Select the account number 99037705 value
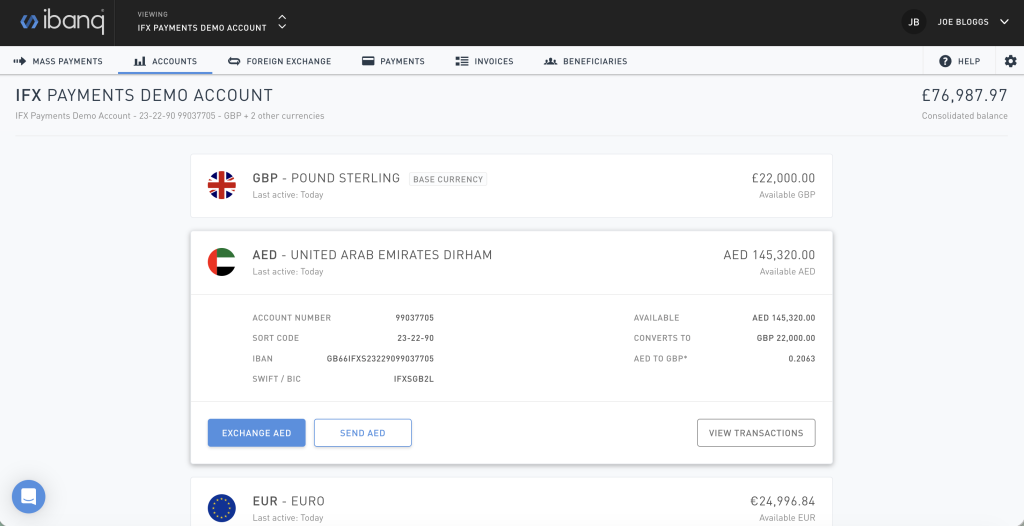The width and height of the screenshot is (1024, 526). (x=415, y=318)
